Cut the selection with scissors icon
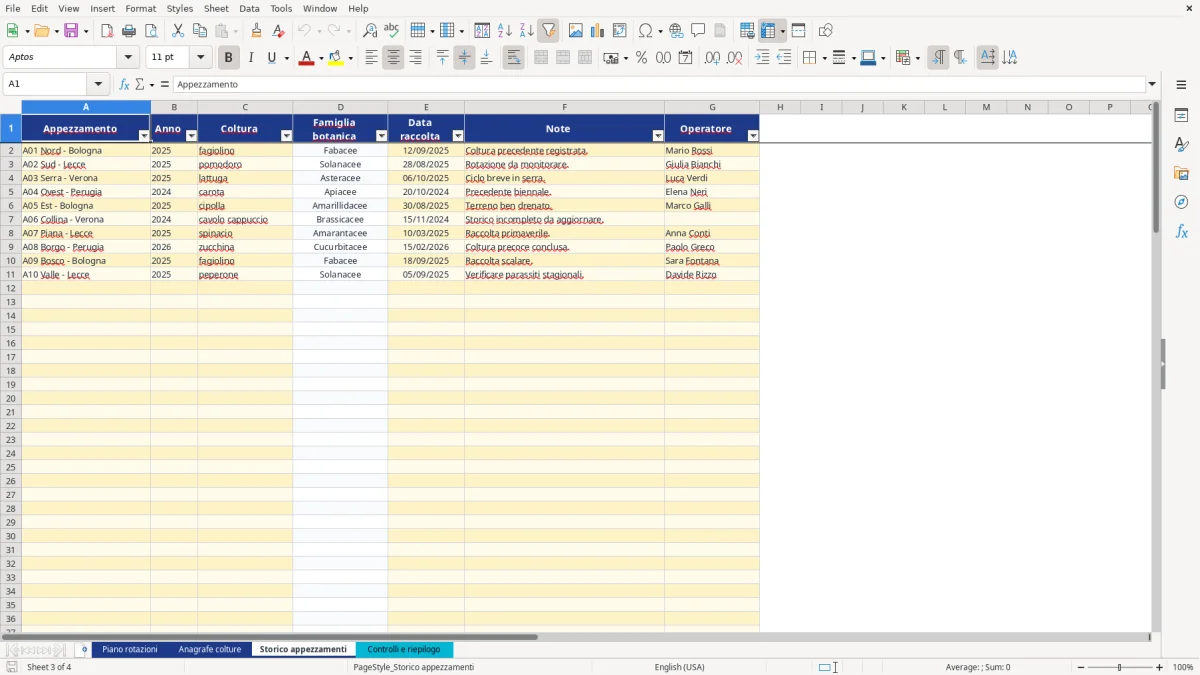This screenshot has height=675, width=1200. tap(178, 31)
